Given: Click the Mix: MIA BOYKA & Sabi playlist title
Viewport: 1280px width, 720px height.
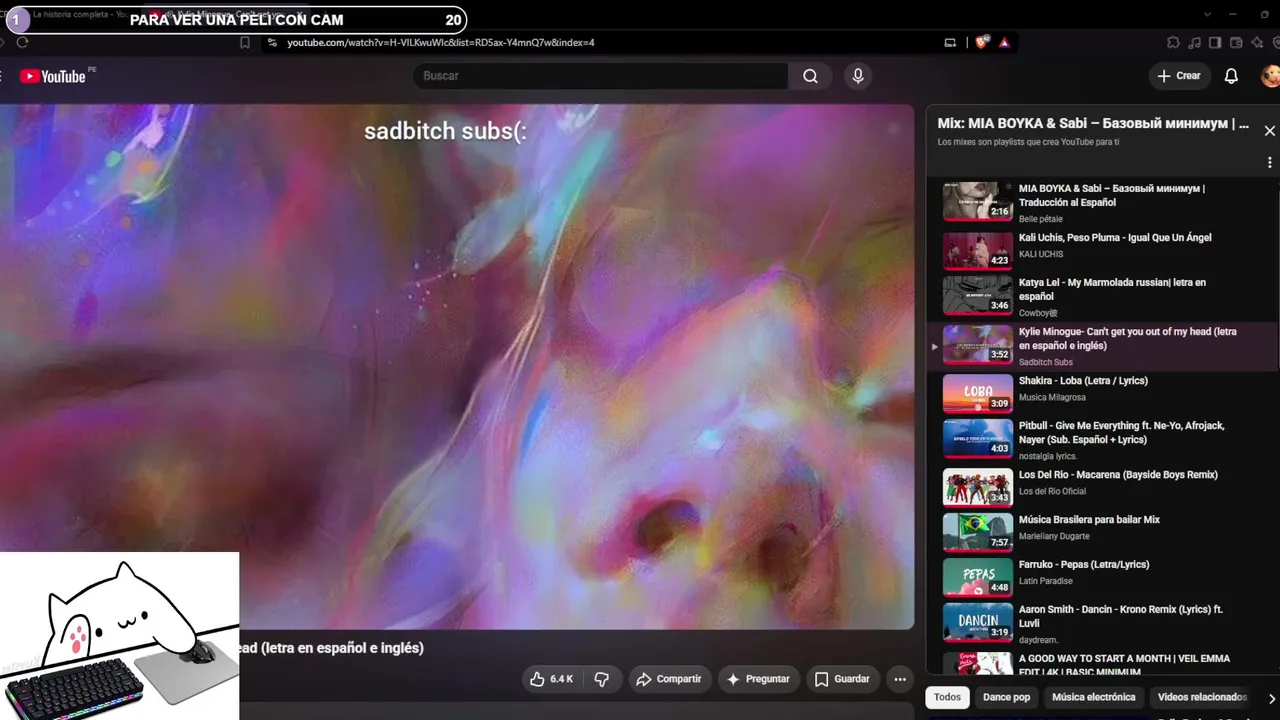Looking at the screenshot, I should [x=1093, y=124].
